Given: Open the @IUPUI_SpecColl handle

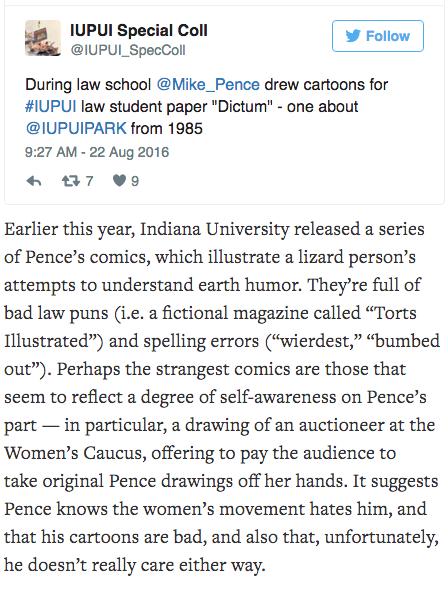Looking at the screenshot, I should pyautogui.click(x=128, y=50).
